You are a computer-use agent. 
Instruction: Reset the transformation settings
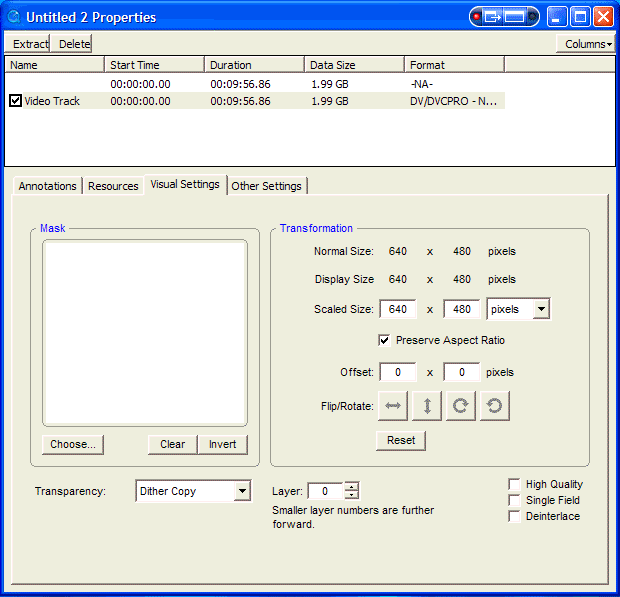click(x=401, y=440)
